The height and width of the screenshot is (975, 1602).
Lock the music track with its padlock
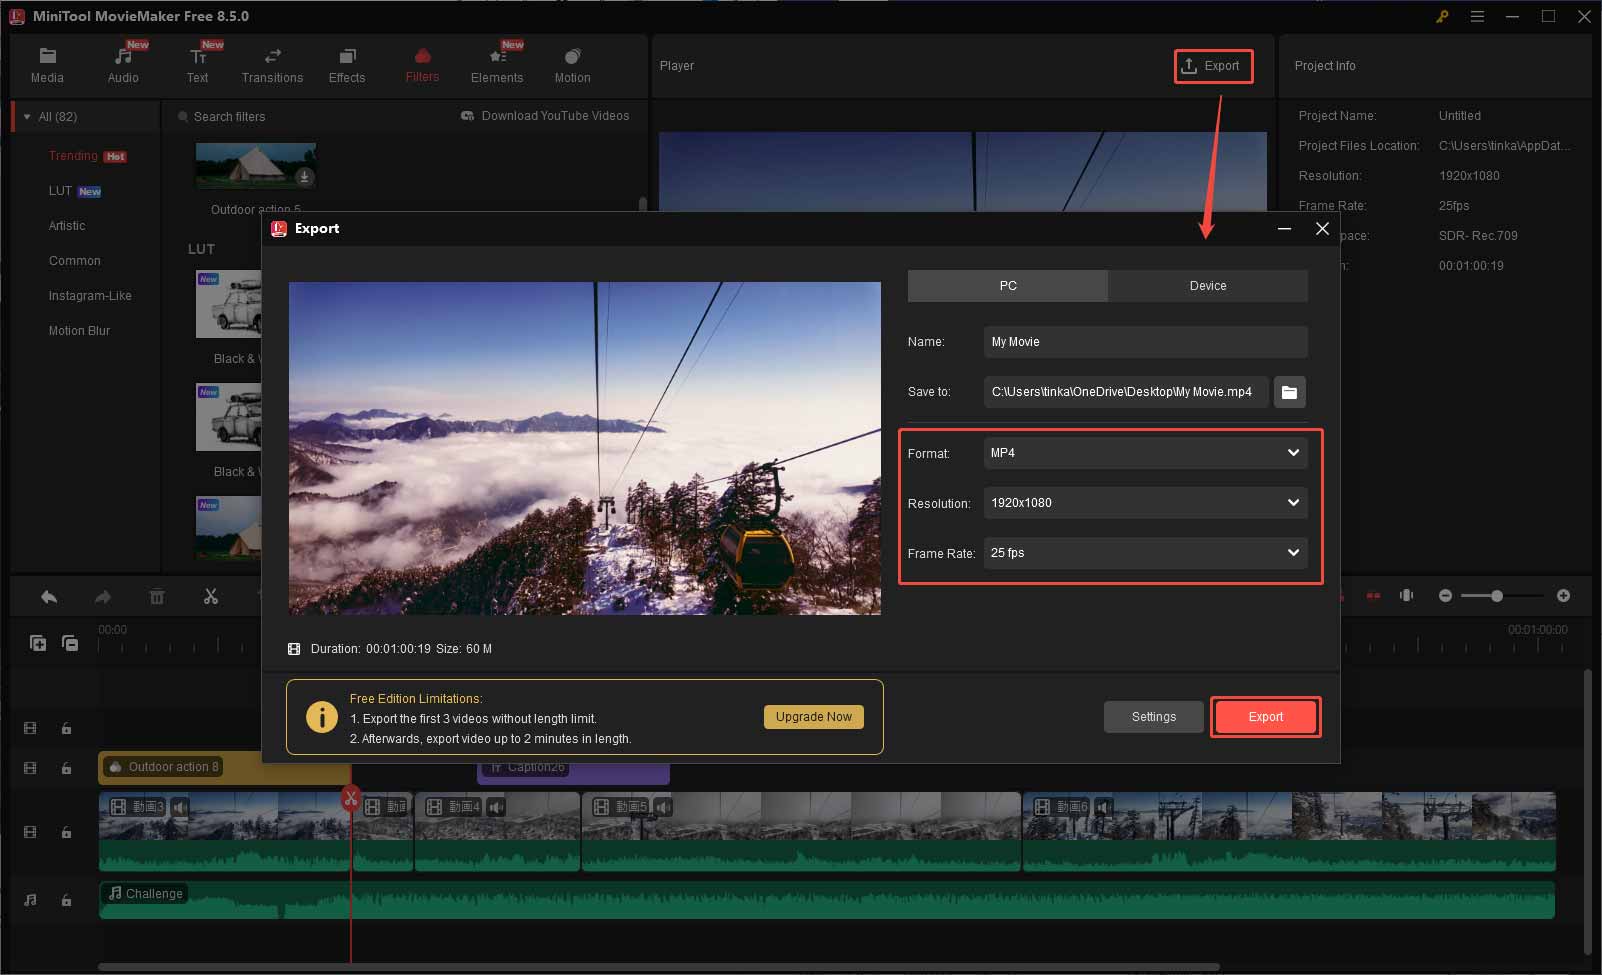pos(66,900)
